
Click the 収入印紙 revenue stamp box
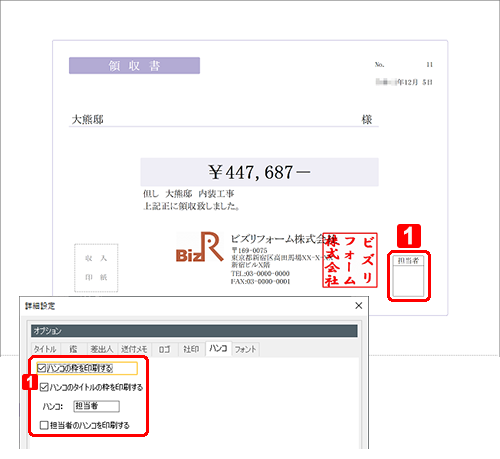pos(96,268)
